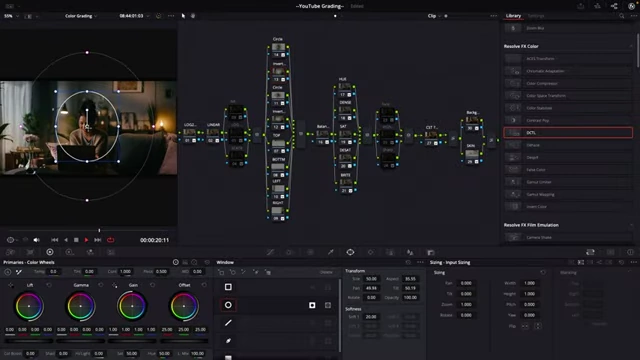
Task: Search the effects library
Action: (x=622, y=16)
